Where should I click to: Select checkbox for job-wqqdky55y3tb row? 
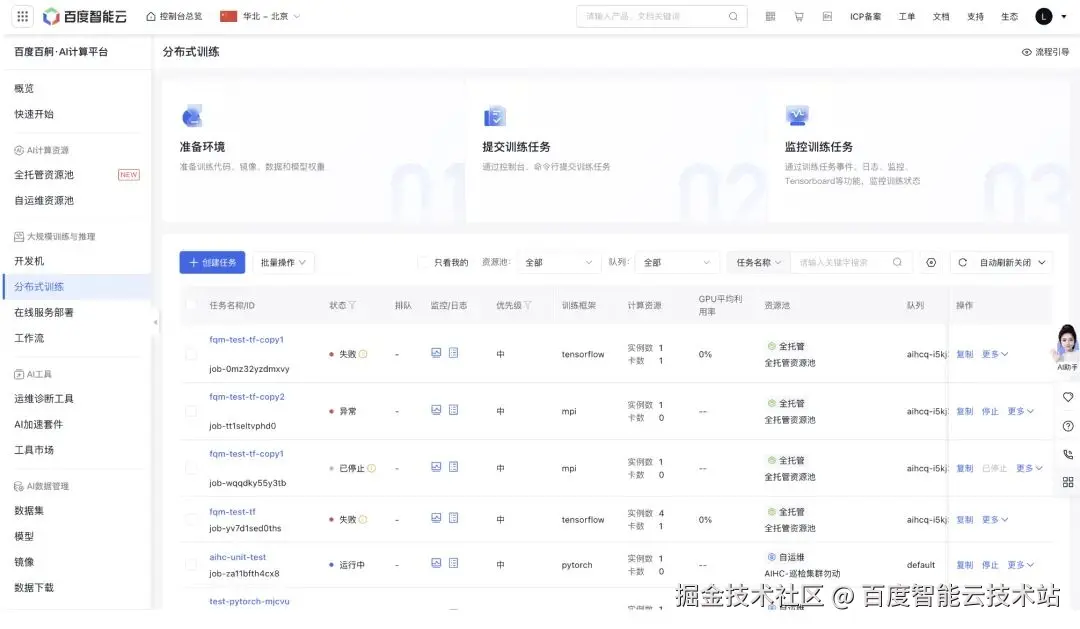point(191,468)
